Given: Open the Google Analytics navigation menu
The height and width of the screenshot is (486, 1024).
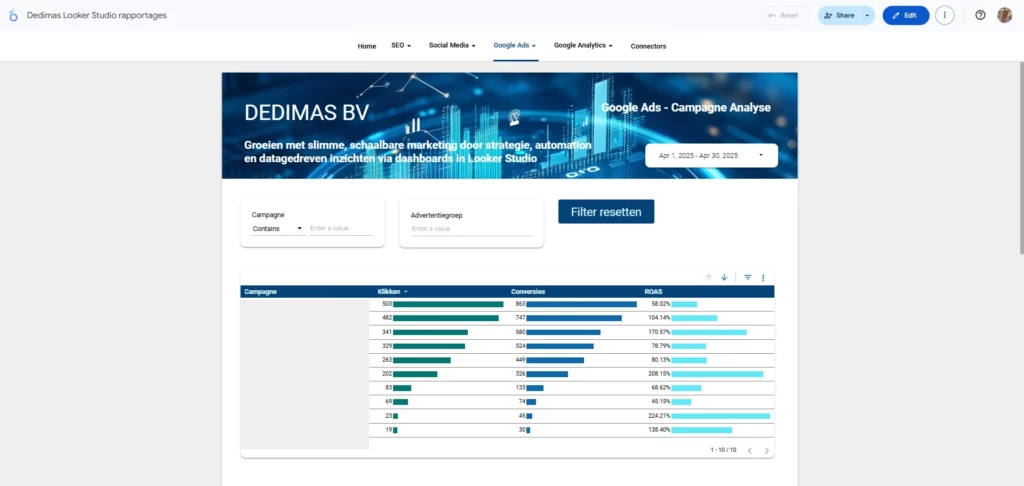Looking at the screenshot, I should tap(584, 46).
